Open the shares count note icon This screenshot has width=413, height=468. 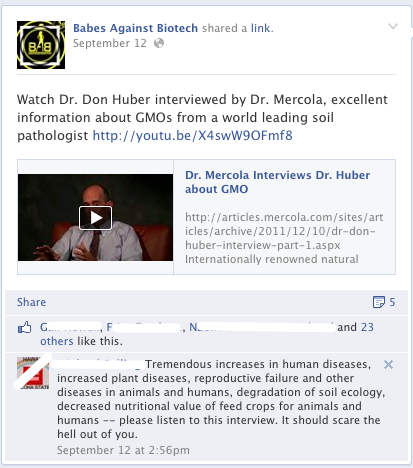[379, 302]
